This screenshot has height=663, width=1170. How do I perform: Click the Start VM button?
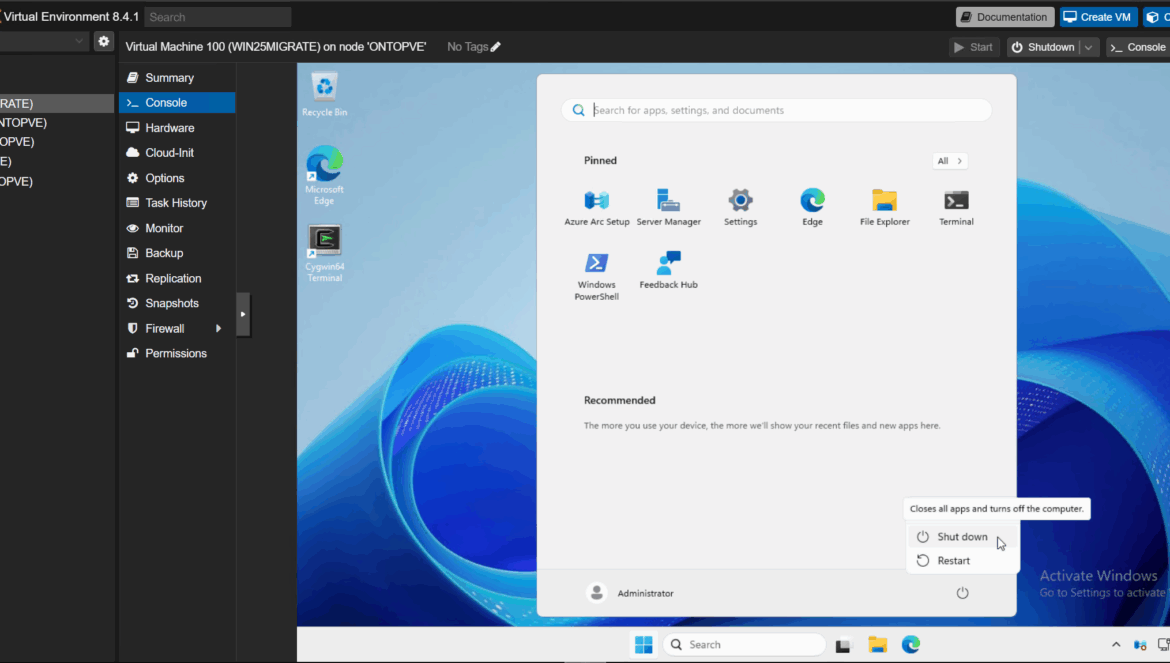(x=973, y=47)
